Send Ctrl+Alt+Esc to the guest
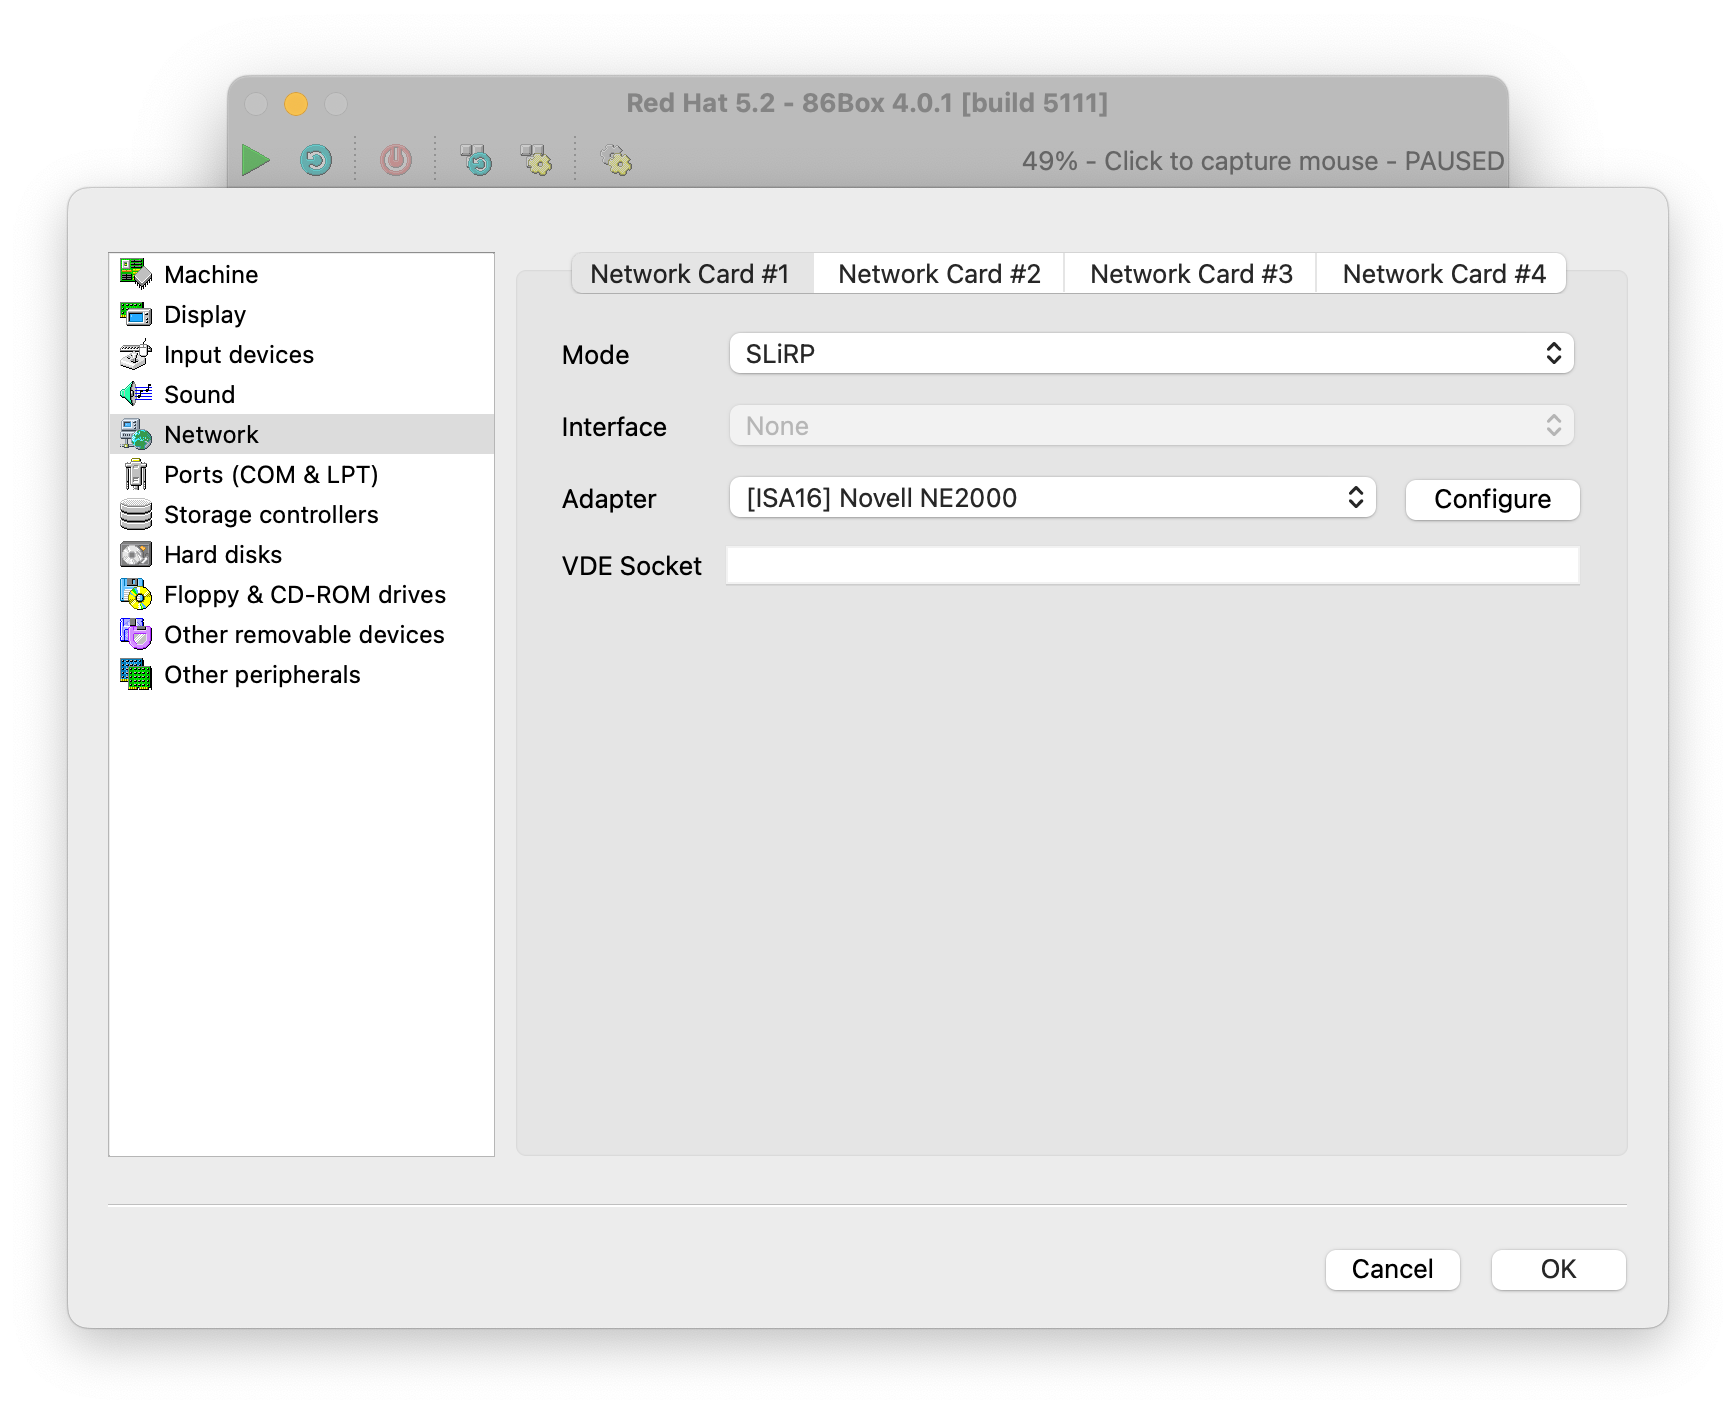 pos(537,160)
